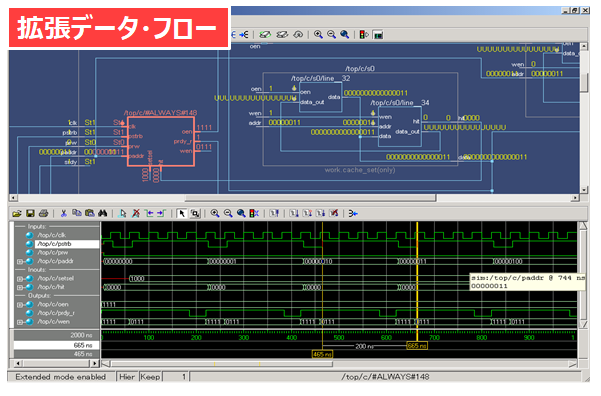Expand the /top/c/setsel signal
601x396 pixels.
tap(19, 279)
